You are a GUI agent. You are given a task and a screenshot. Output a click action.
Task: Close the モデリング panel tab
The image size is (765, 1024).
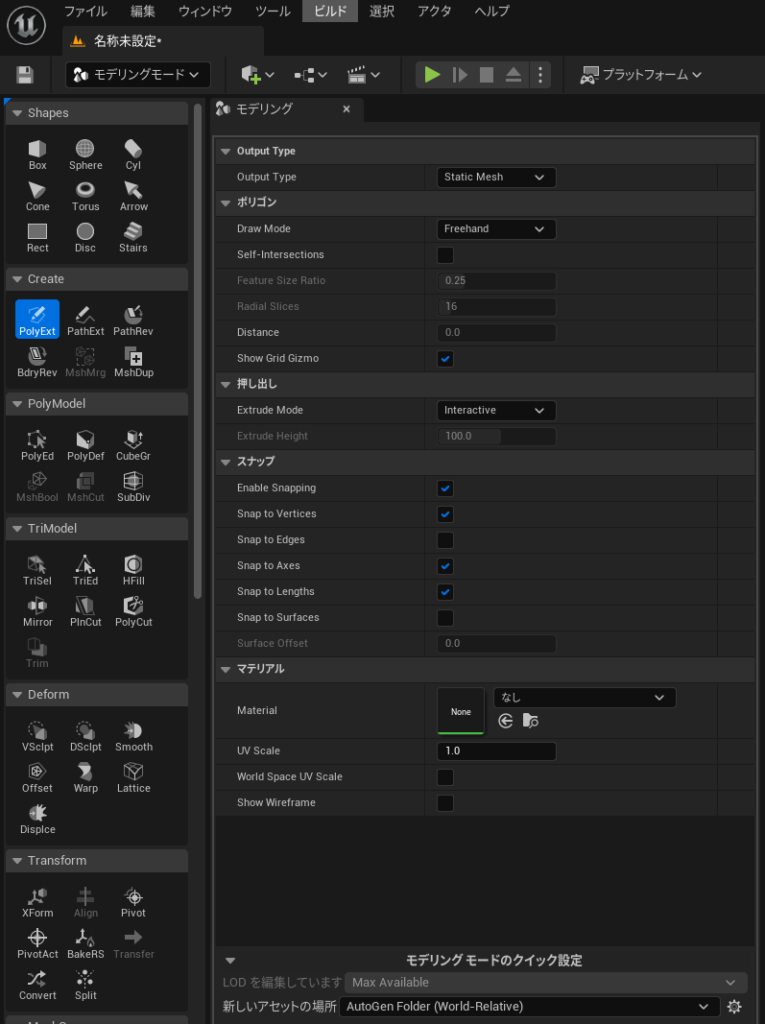coord(346,109)
